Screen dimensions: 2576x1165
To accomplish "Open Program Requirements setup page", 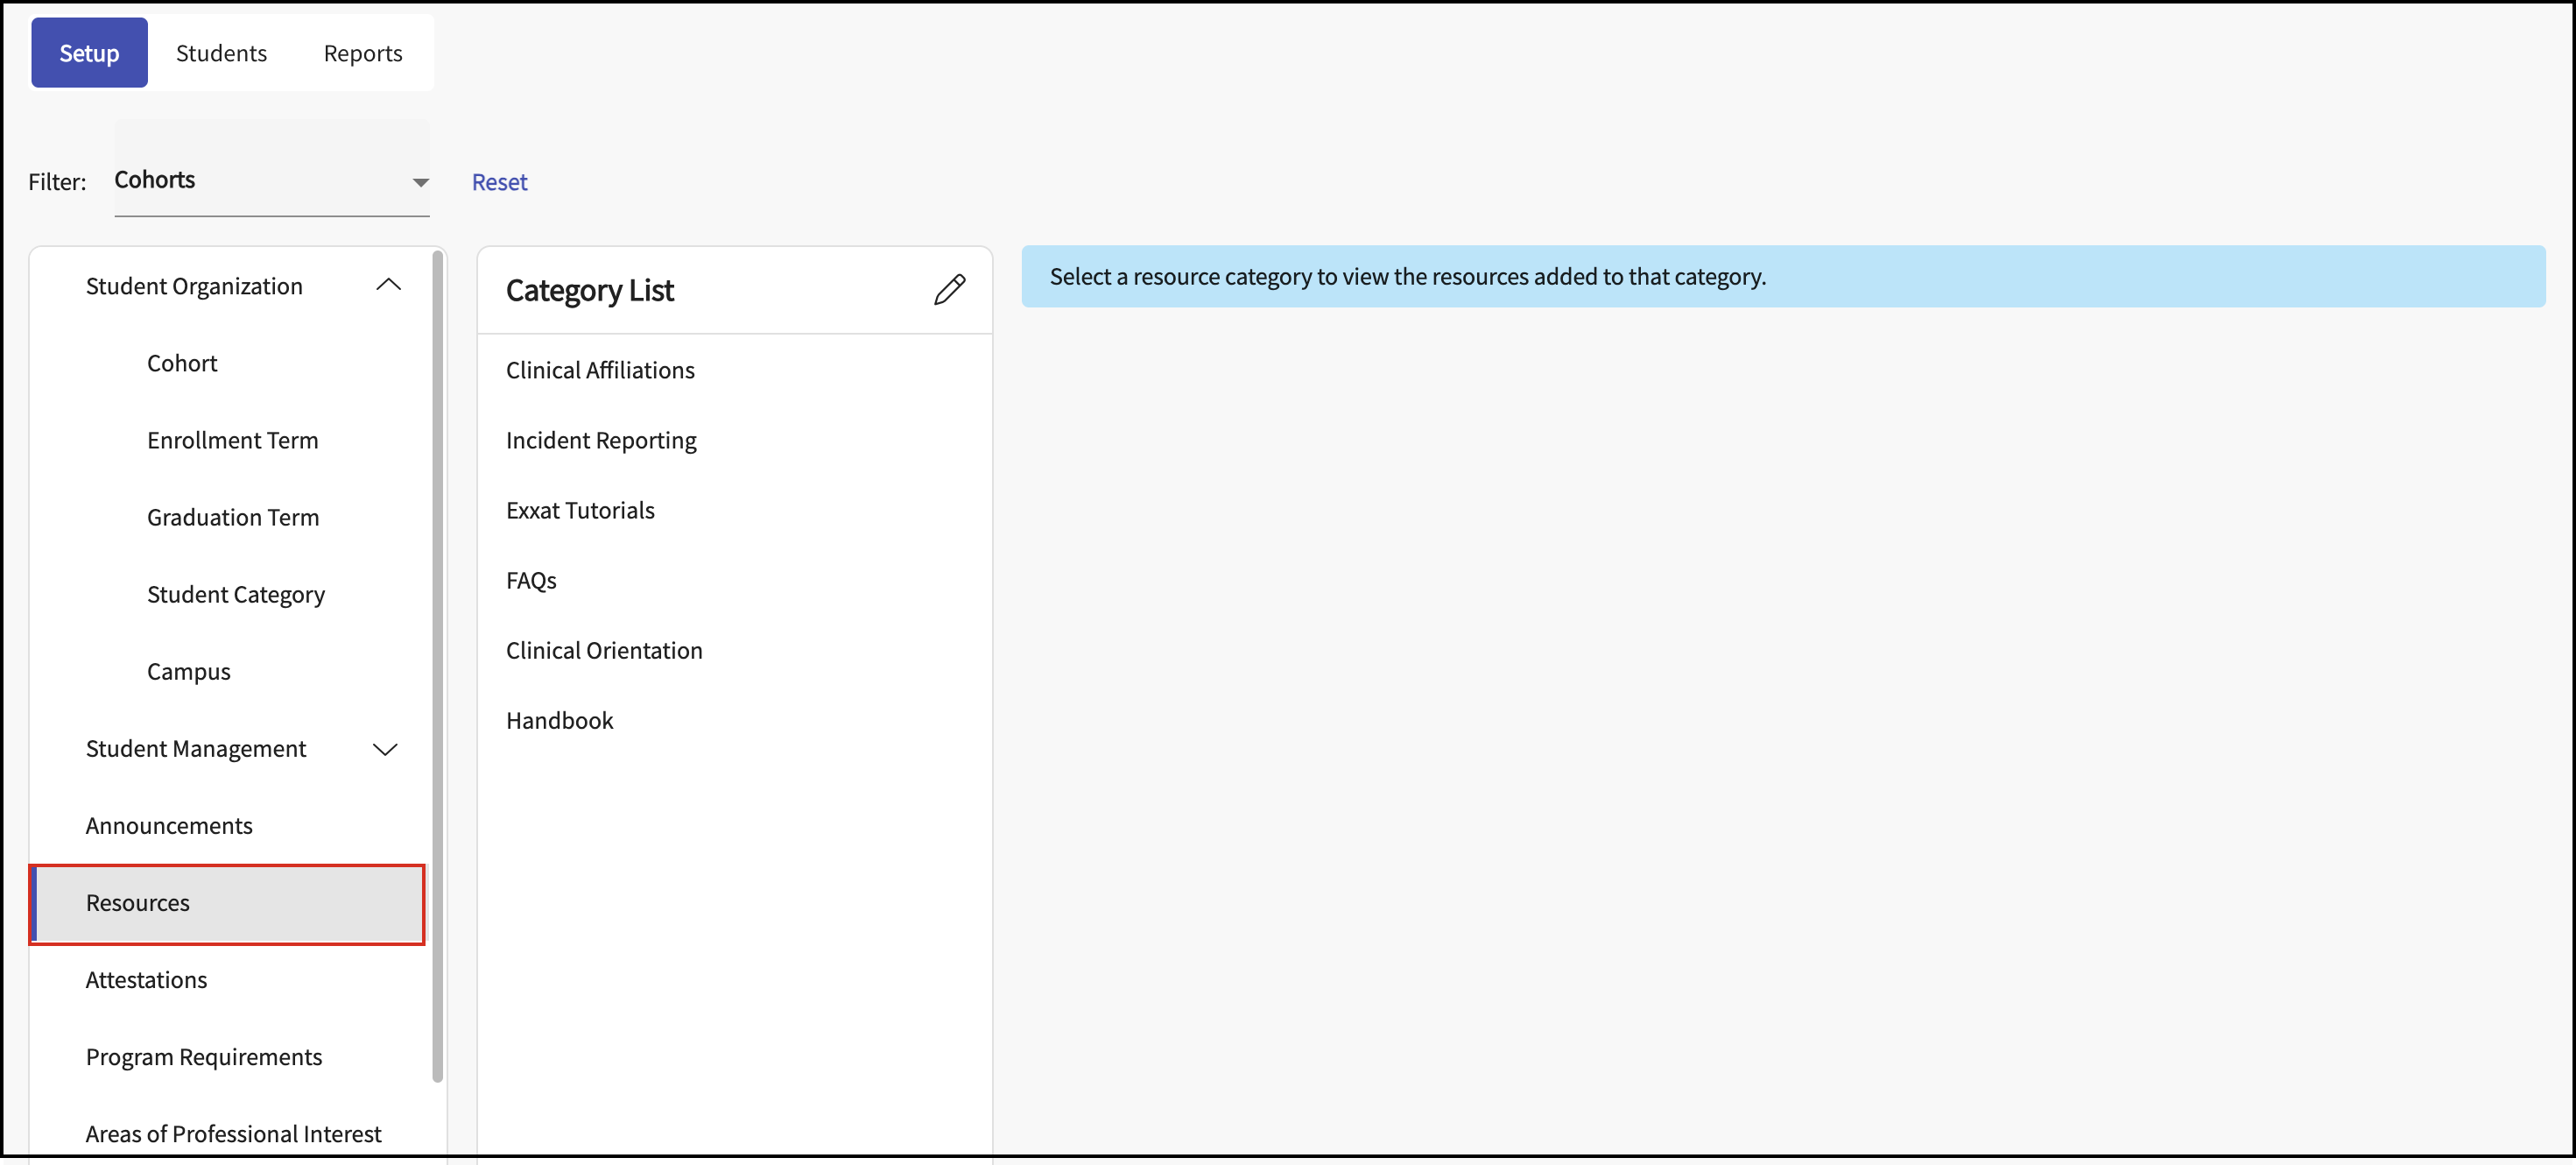I will point(204,1056).
